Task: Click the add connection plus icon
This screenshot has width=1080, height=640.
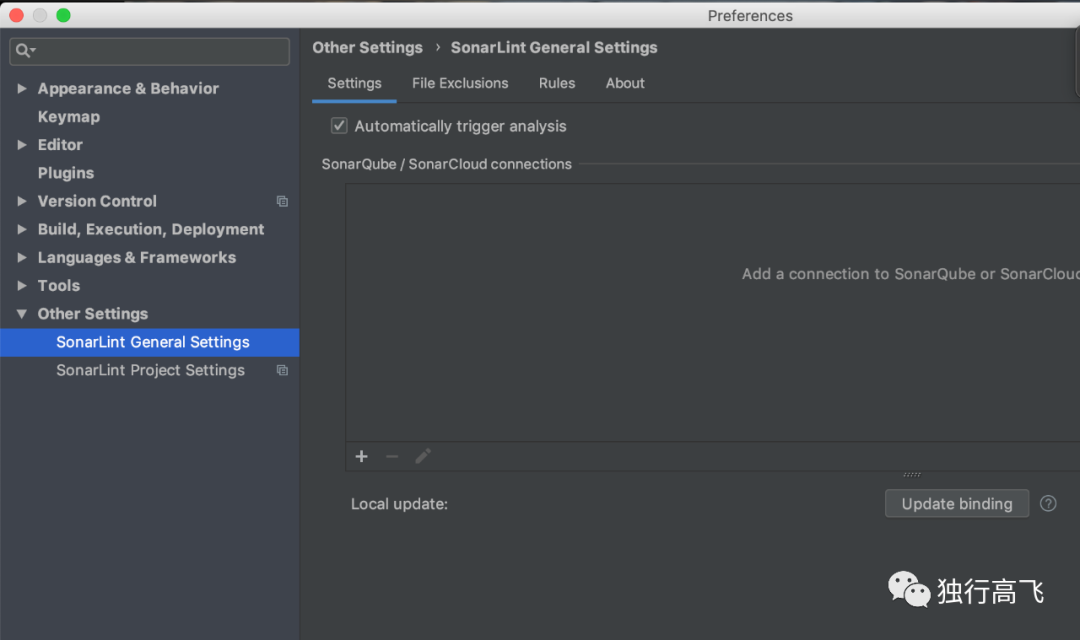Action: point(361,457)
